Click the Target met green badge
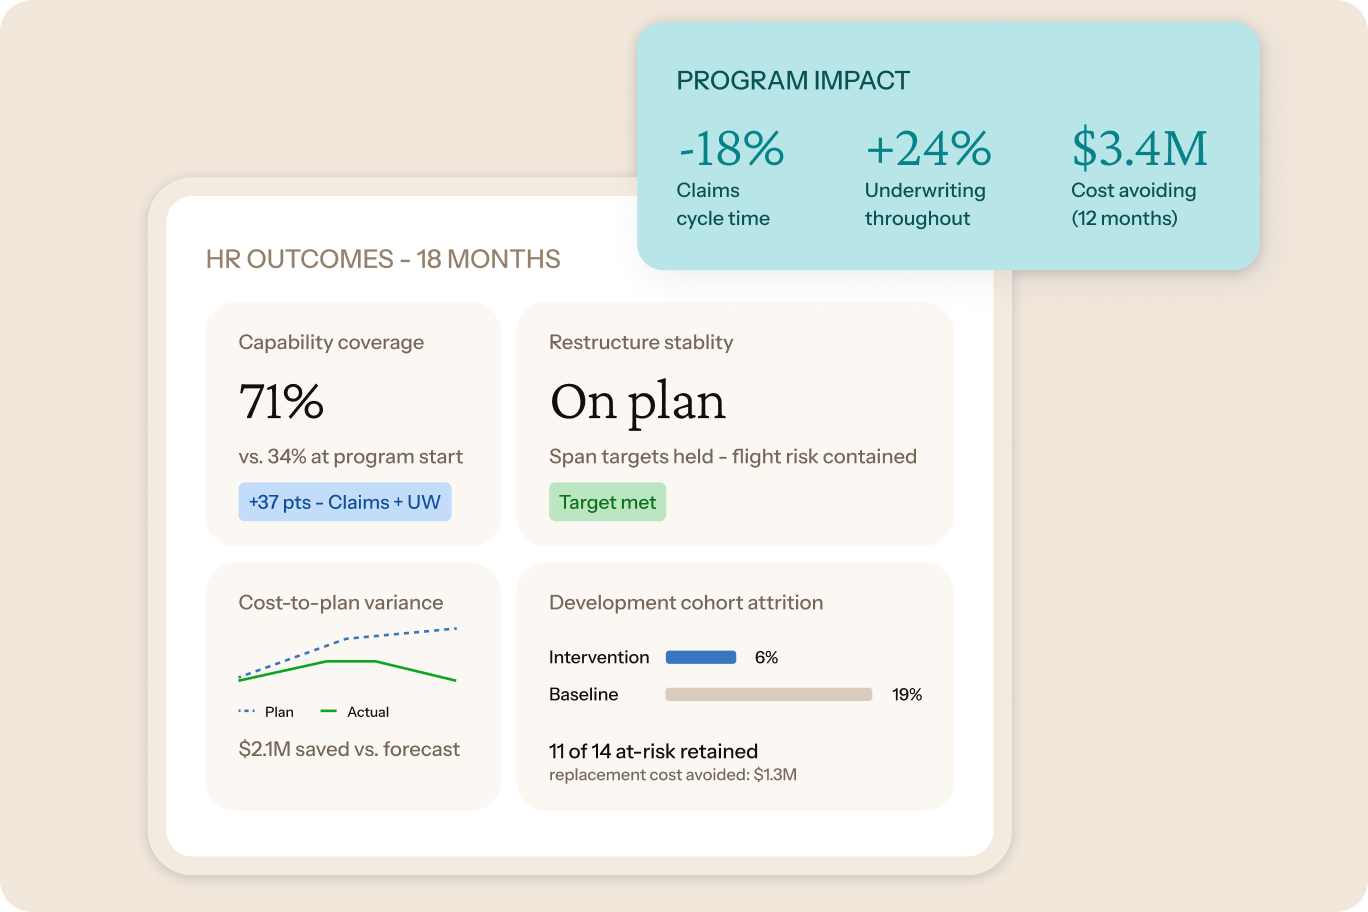 pos(607,502)
